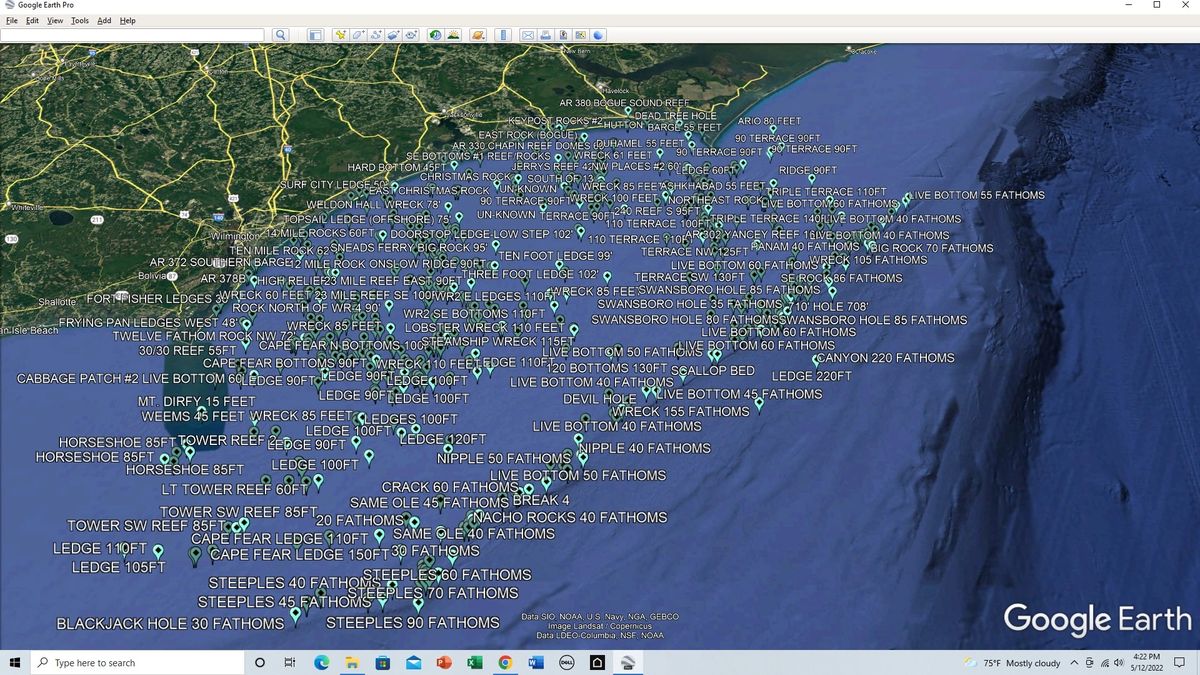The height and width of the screenshot is (675, 1200).
Task: Click the Save Image toolbar icon
Action: tap(563, 35)
